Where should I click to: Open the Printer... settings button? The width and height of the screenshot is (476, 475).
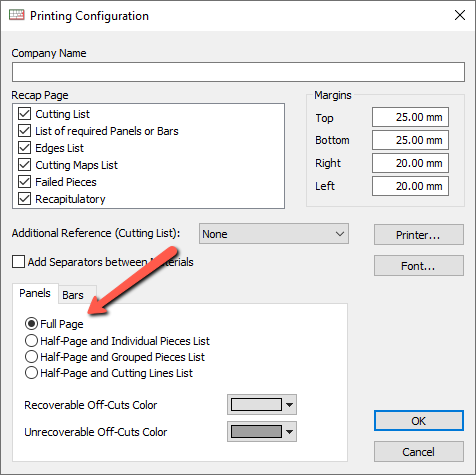pyautogui.click(x=419, y=235)
